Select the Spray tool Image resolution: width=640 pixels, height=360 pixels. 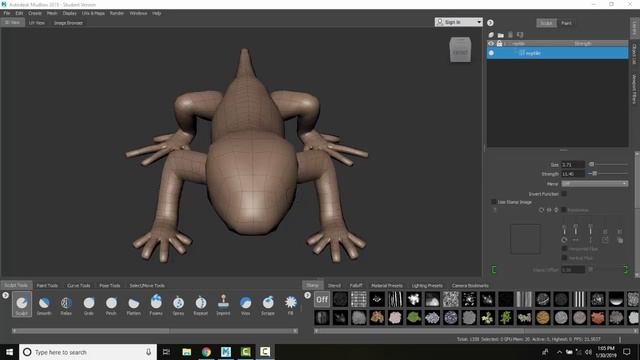178,304
